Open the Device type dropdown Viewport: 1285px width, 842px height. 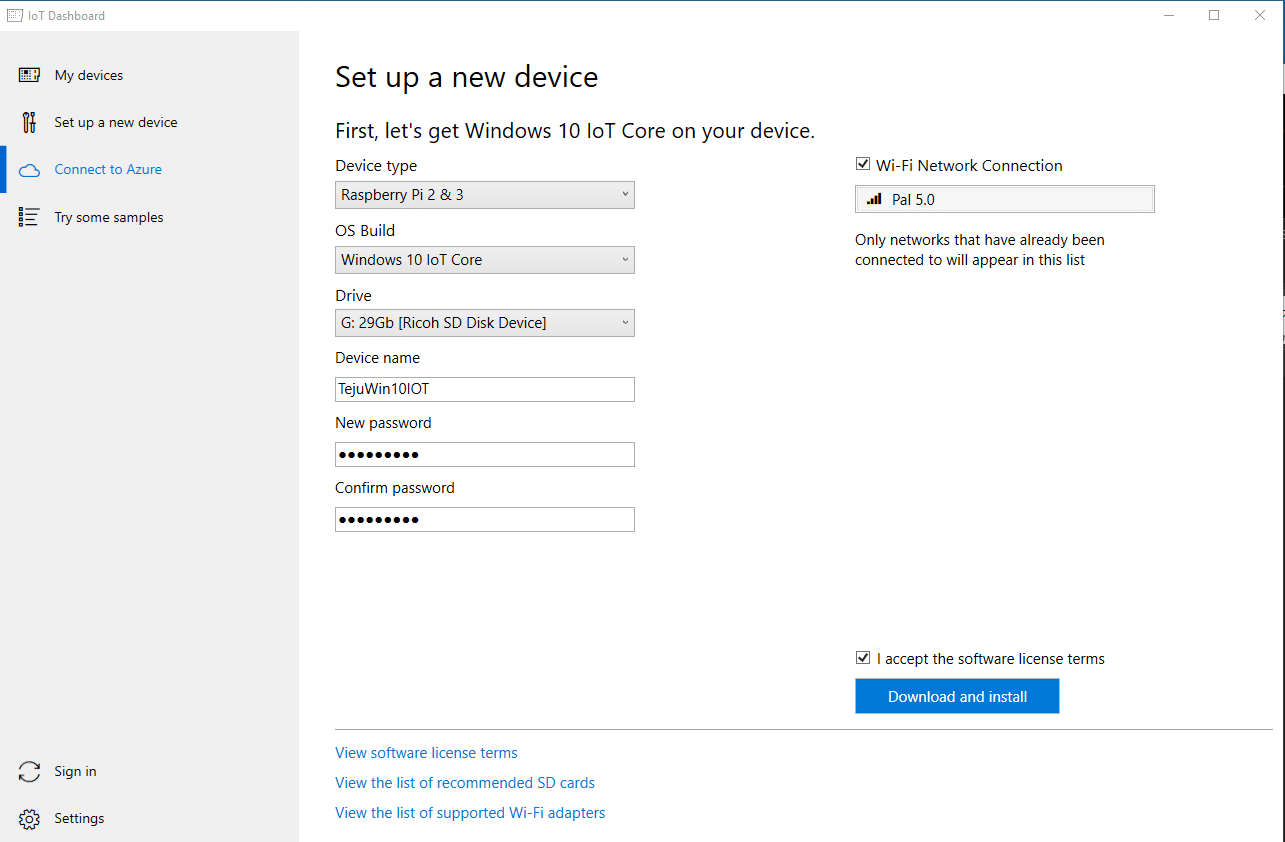tap(485, 195)
